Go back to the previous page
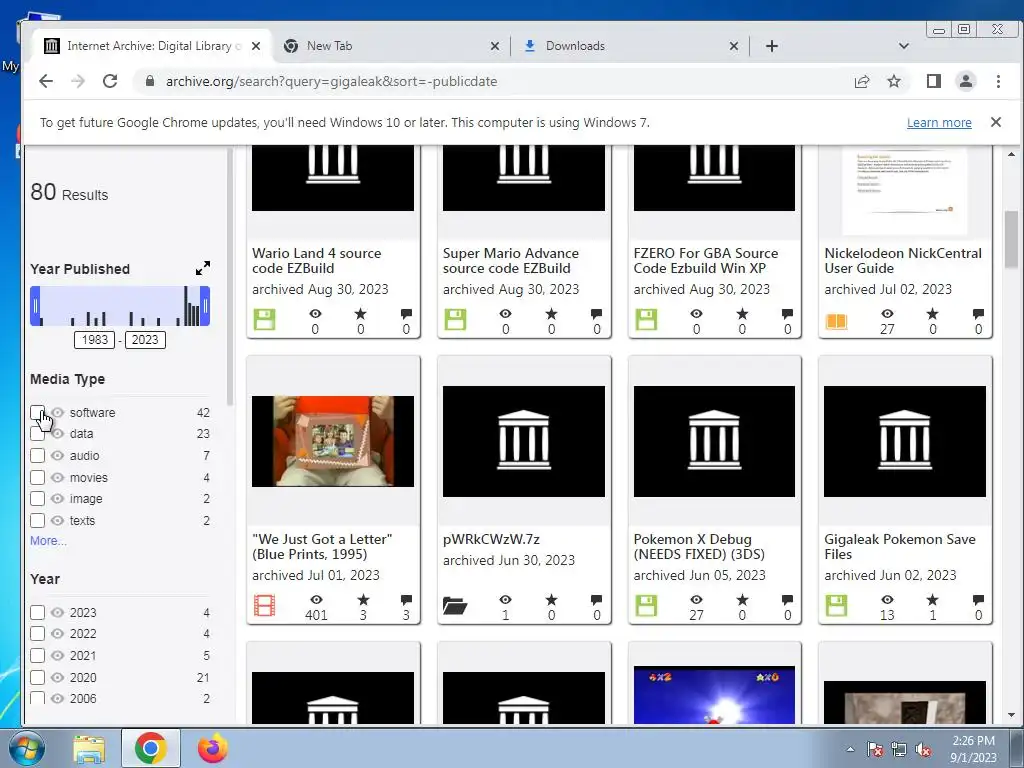This screenshot has width=1024, height=768. coord(46,81)
